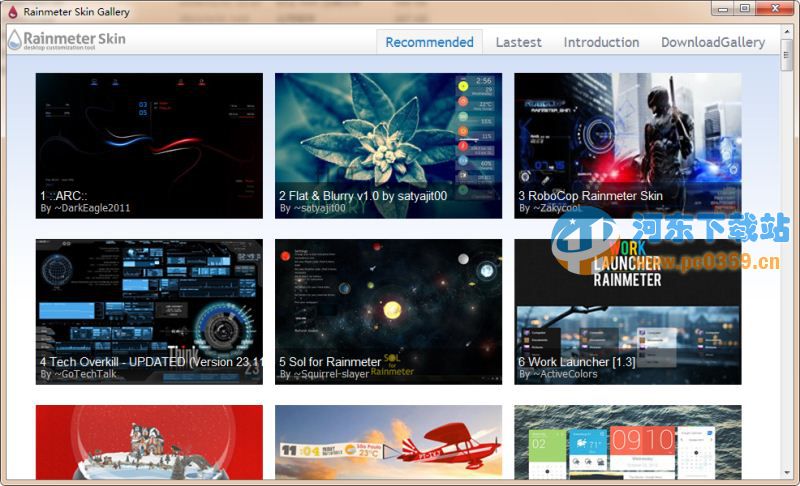Open the ::ARC:: skin thumbnail
The image size is (800, 486).
click(149, 146)
